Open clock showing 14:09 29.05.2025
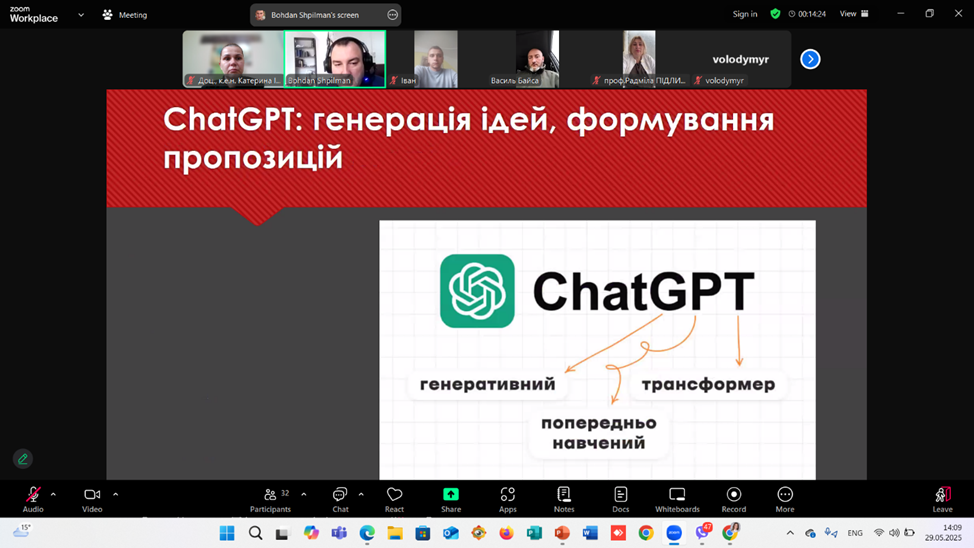This screenshot has width=974, height=548. pyautogui.click(x=943, y=533)
